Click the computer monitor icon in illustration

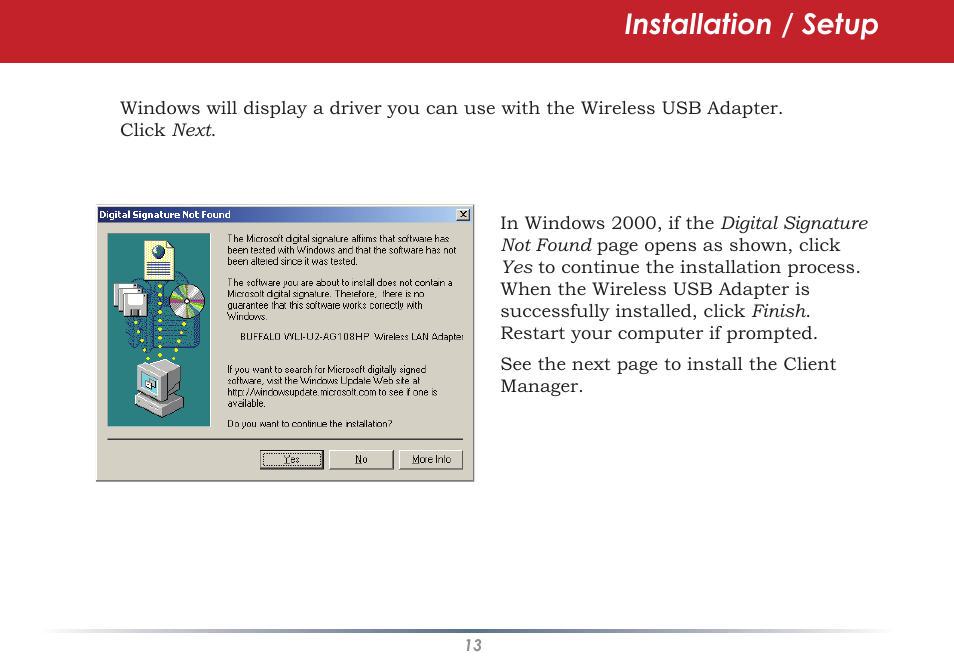(x=158, y=388)
